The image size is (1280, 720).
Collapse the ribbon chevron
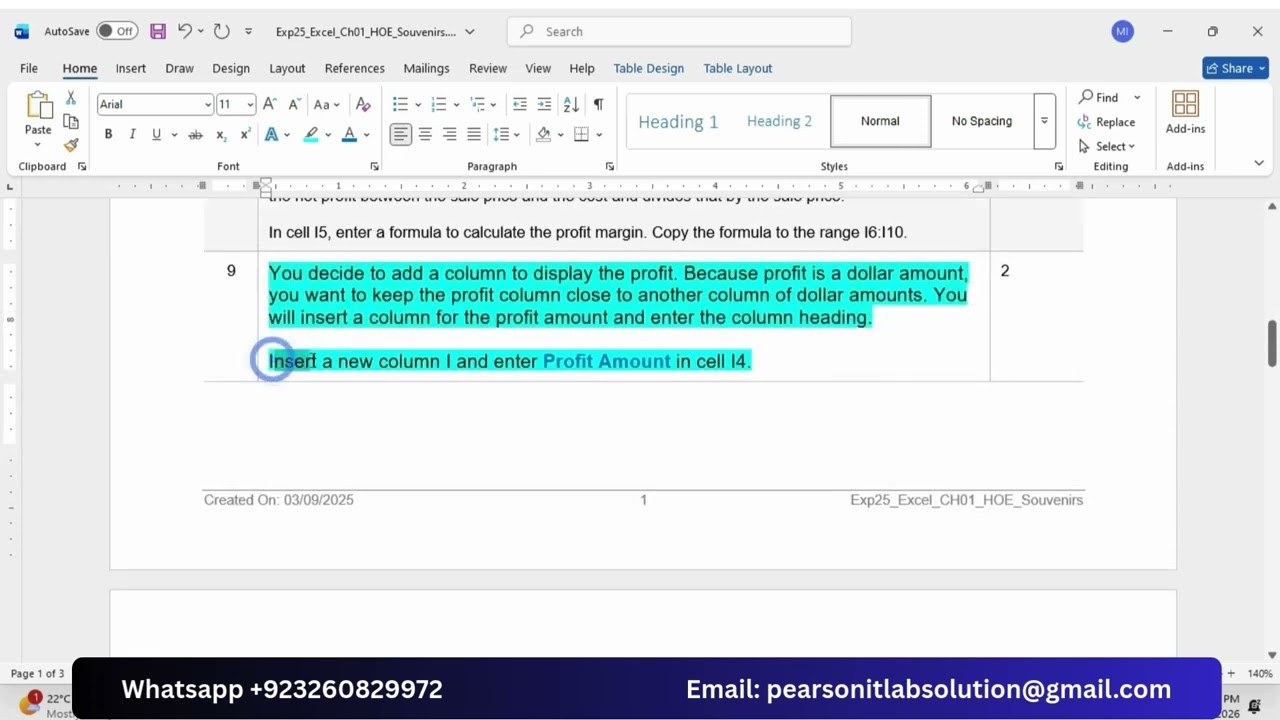tap(1259, 163)
